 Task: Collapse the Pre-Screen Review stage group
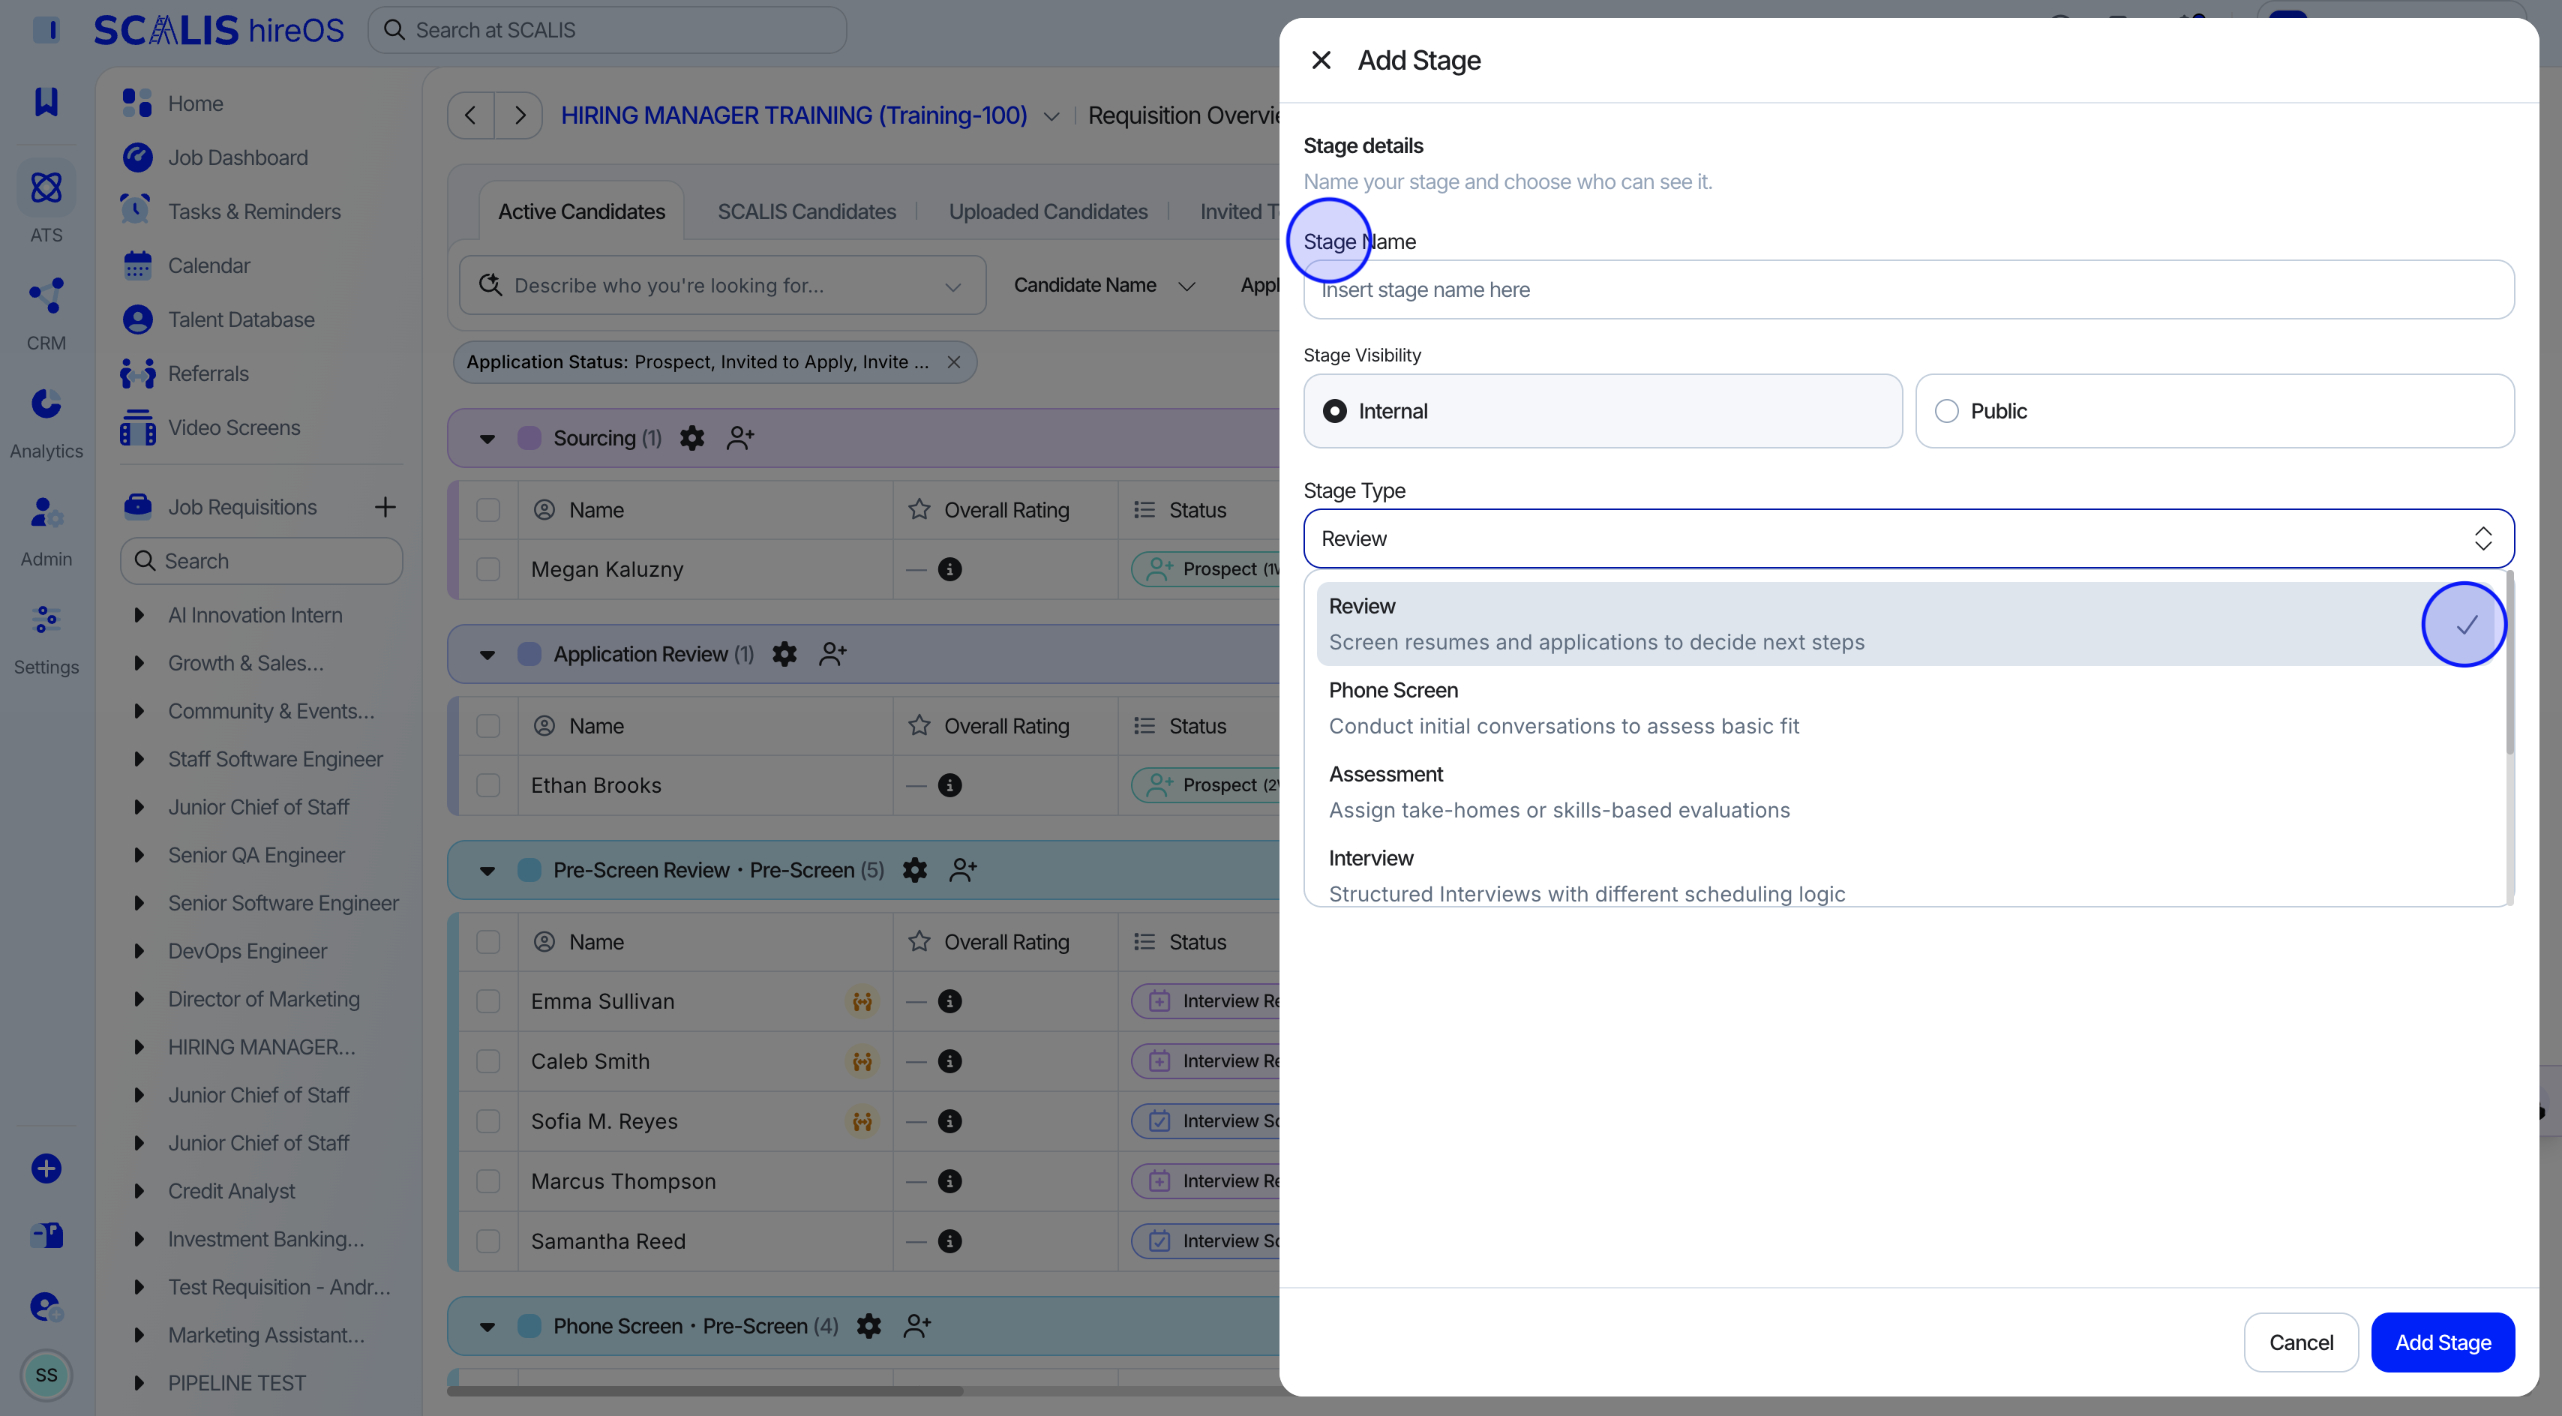pos(487,870)
